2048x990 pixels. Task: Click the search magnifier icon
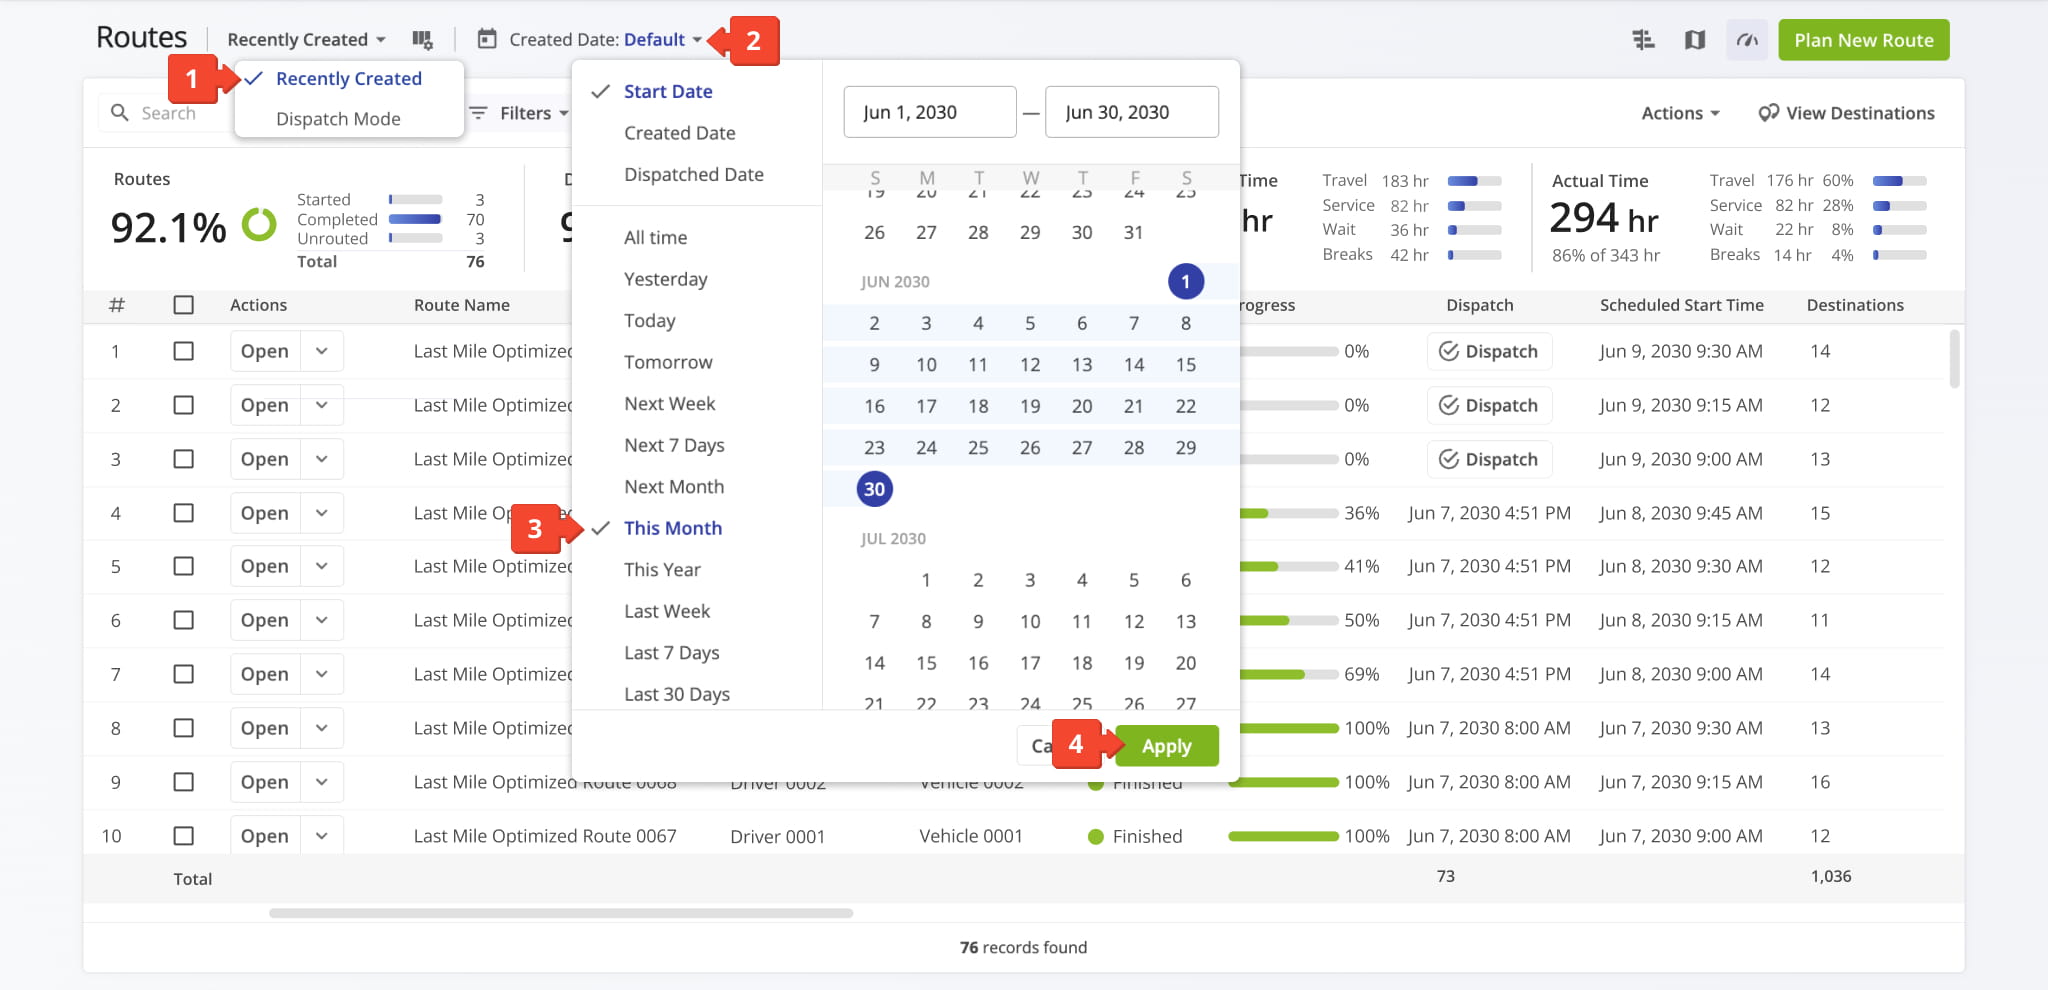(x=120, y=113)
